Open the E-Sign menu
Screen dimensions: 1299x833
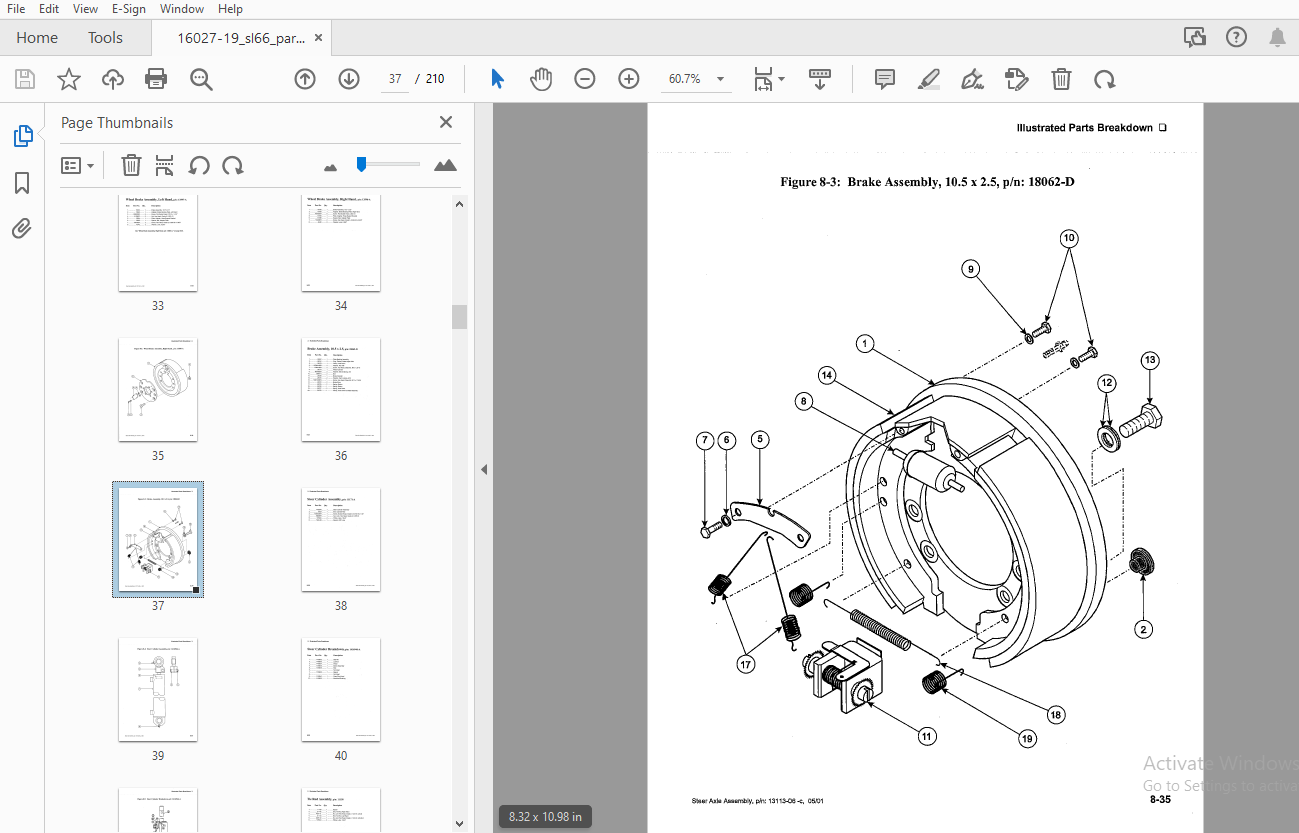pos(128,9)
